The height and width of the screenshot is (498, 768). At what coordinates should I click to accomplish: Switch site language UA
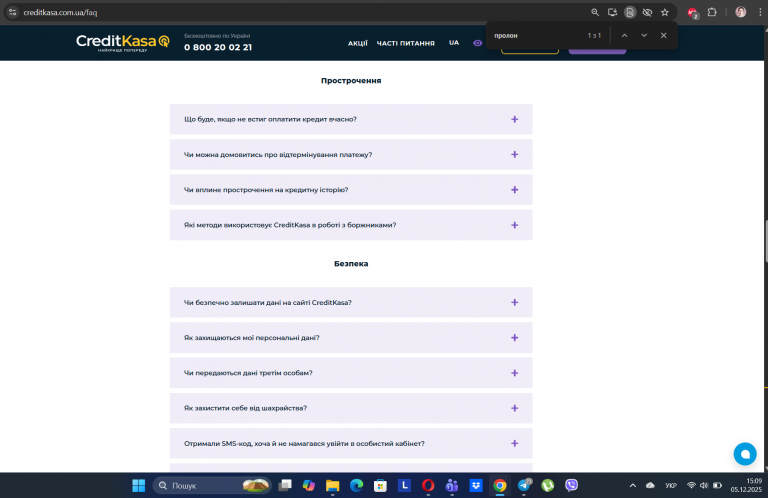click(454, 43)
